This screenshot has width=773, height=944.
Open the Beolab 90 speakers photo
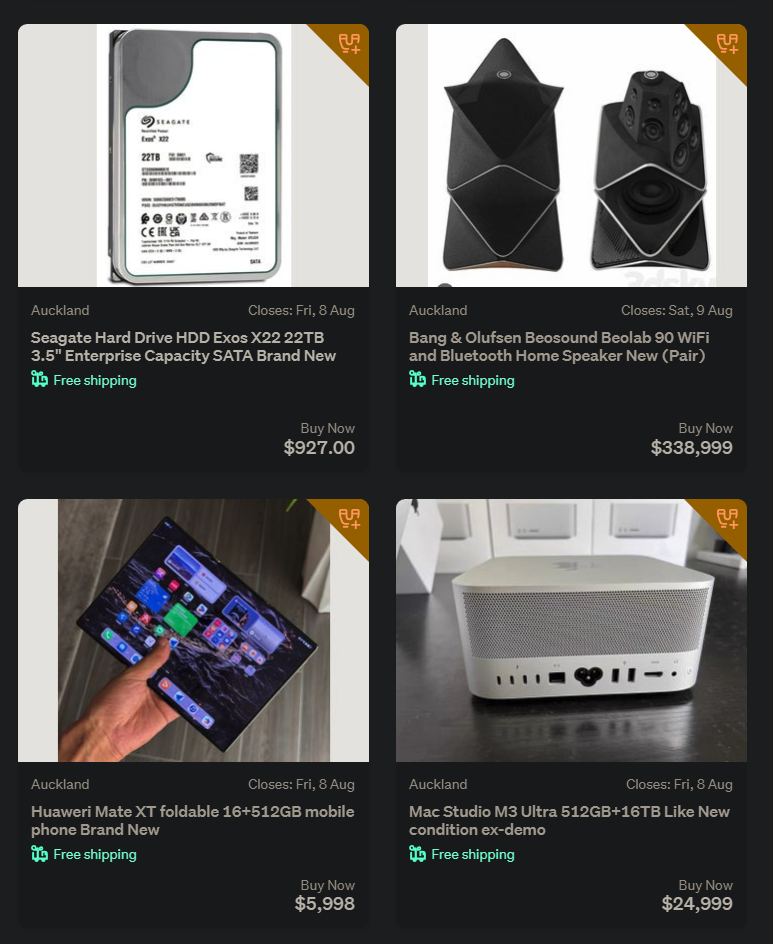(571, 155)
